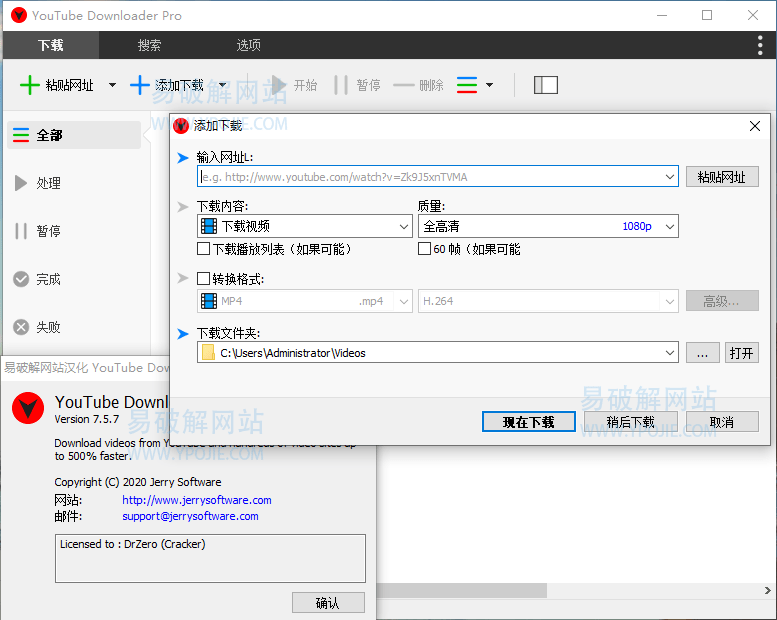Switch to the 搜索 (Search) tab
This screenshot has width=777, height=620.
pos(149,45)
